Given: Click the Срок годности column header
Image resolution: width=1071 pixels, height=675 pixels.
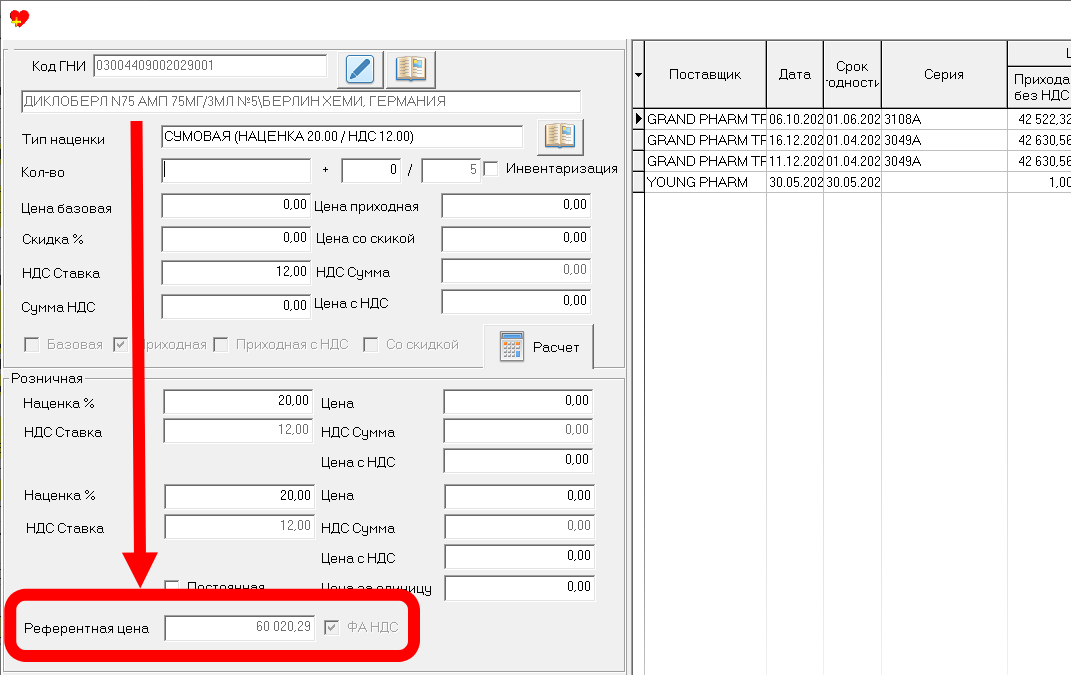Looking at the screenshot, I should pyautogui.click(x=852, y=74).
